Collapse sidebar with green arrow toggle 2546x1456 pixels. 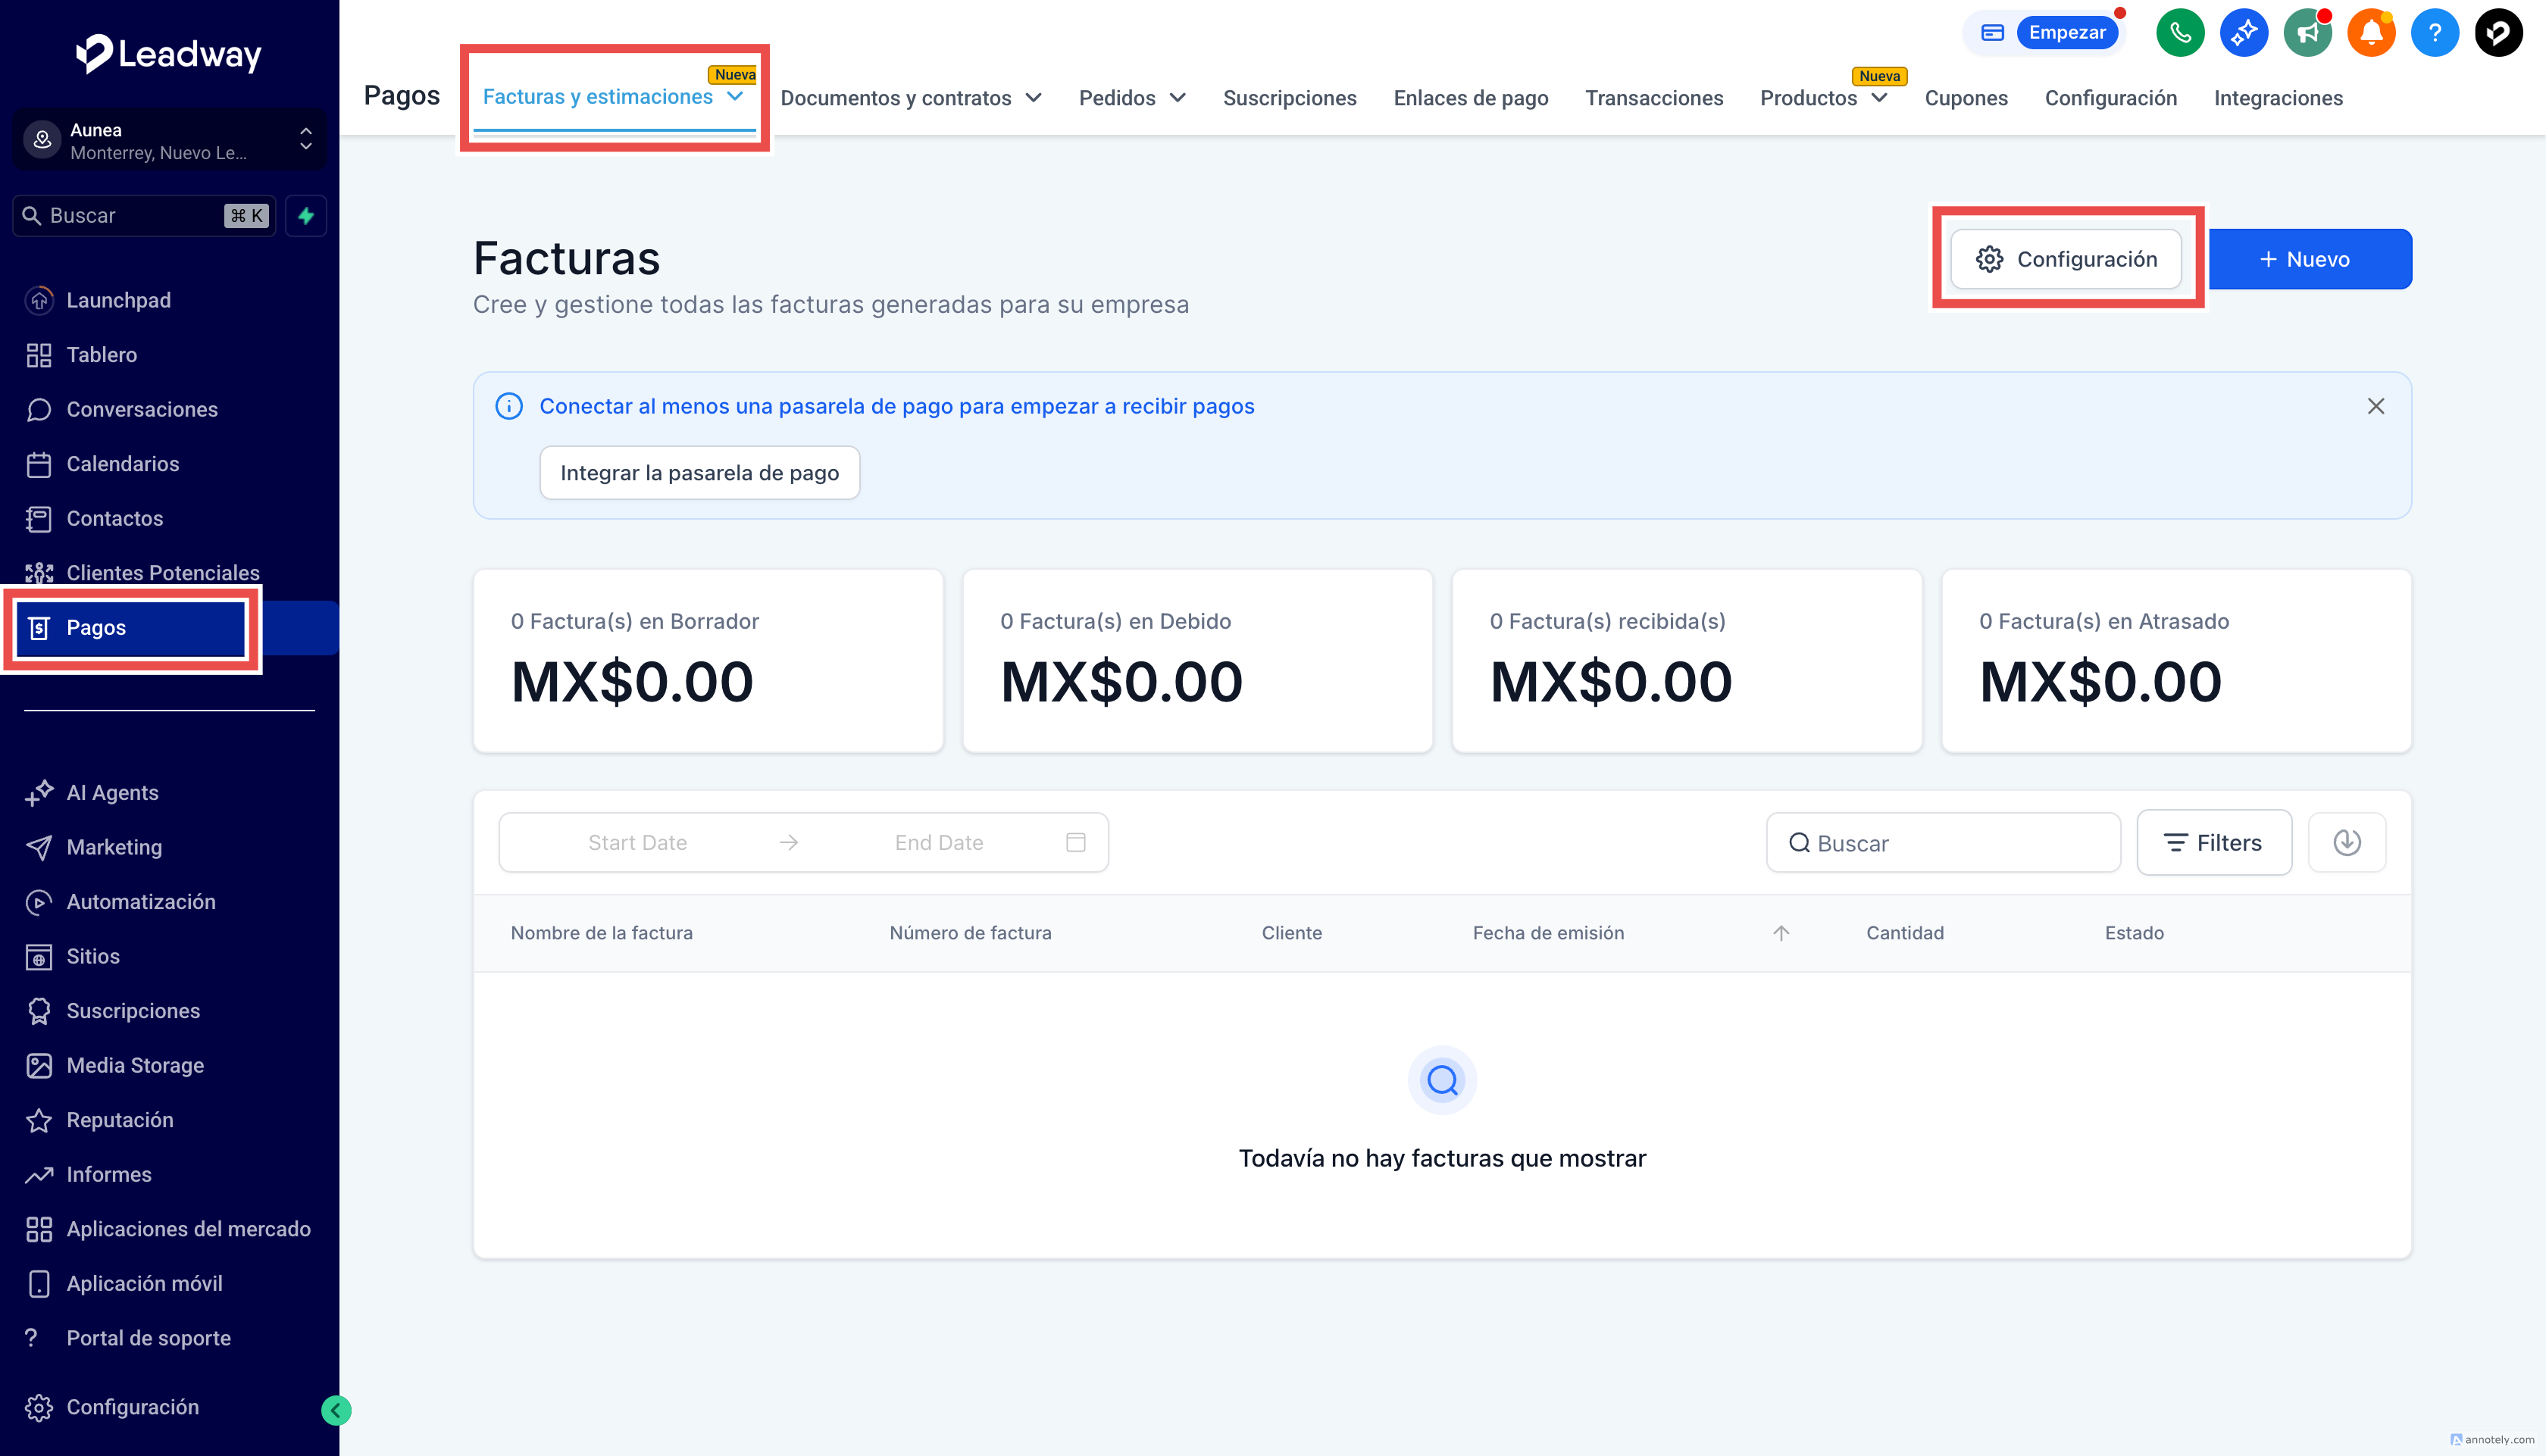point(336,1410)
